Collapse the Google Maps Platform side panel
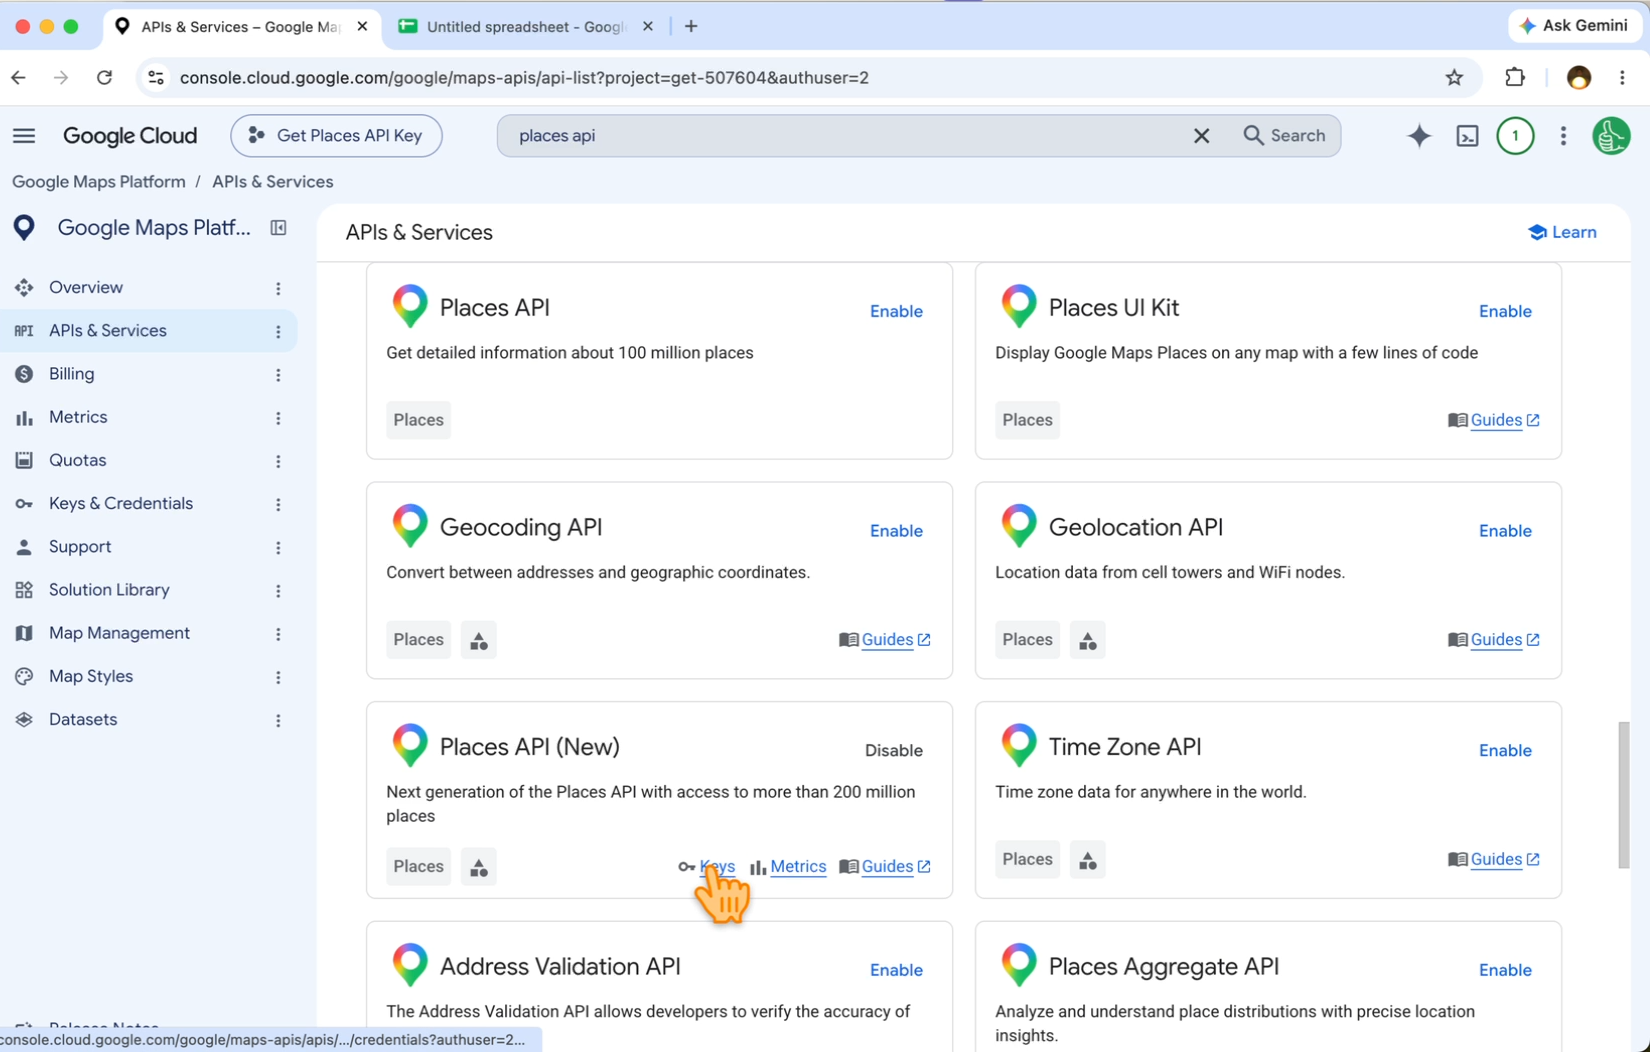The image size is (1650, 1052). 278,228
